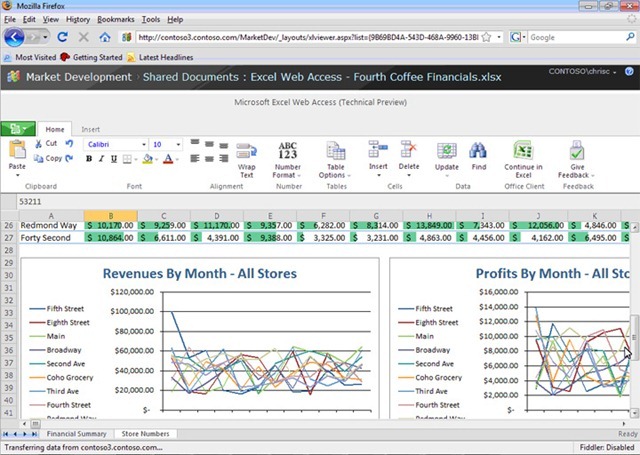This screenshot has height=455, width=640.
Task: Open the font color dropdown arrow
Action: tap(177, 160)
